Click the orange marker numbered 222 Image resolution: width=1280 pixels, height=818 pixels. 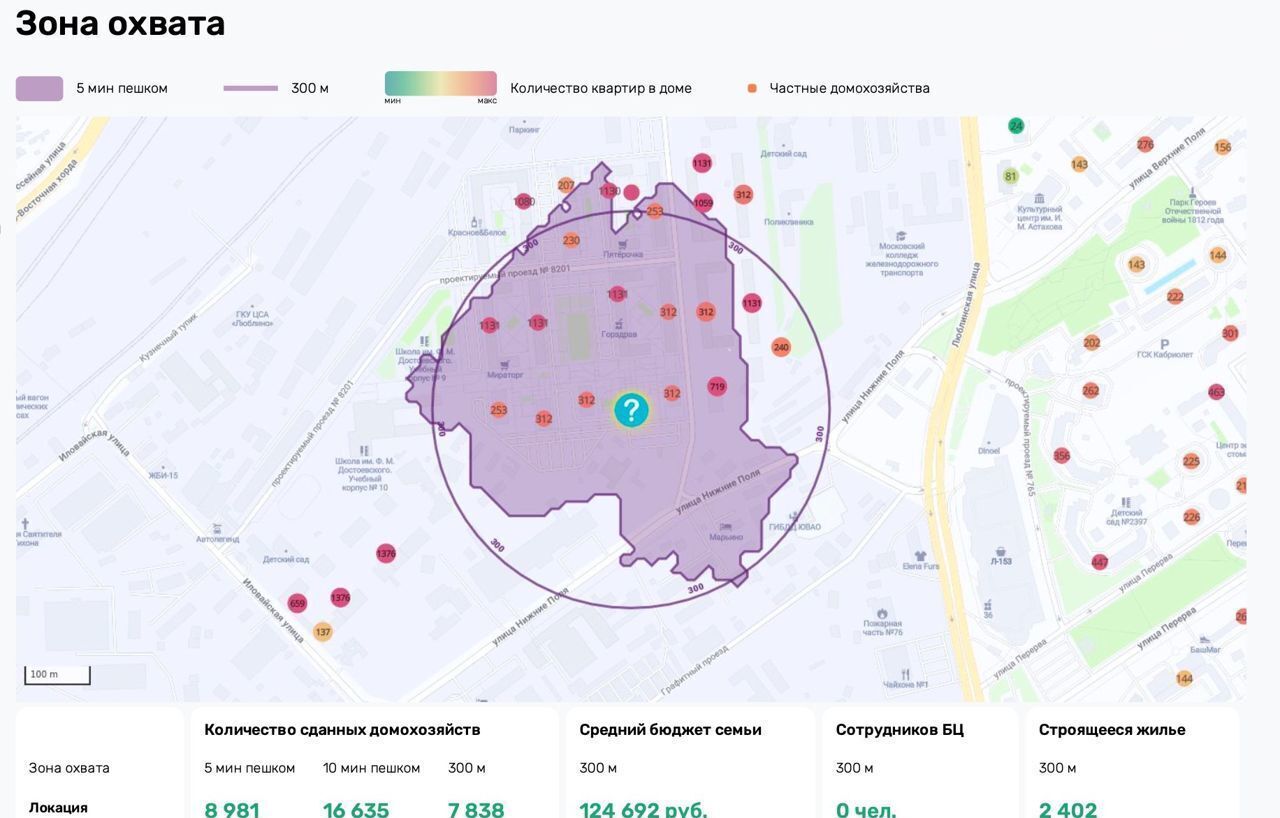(1175, 297)
